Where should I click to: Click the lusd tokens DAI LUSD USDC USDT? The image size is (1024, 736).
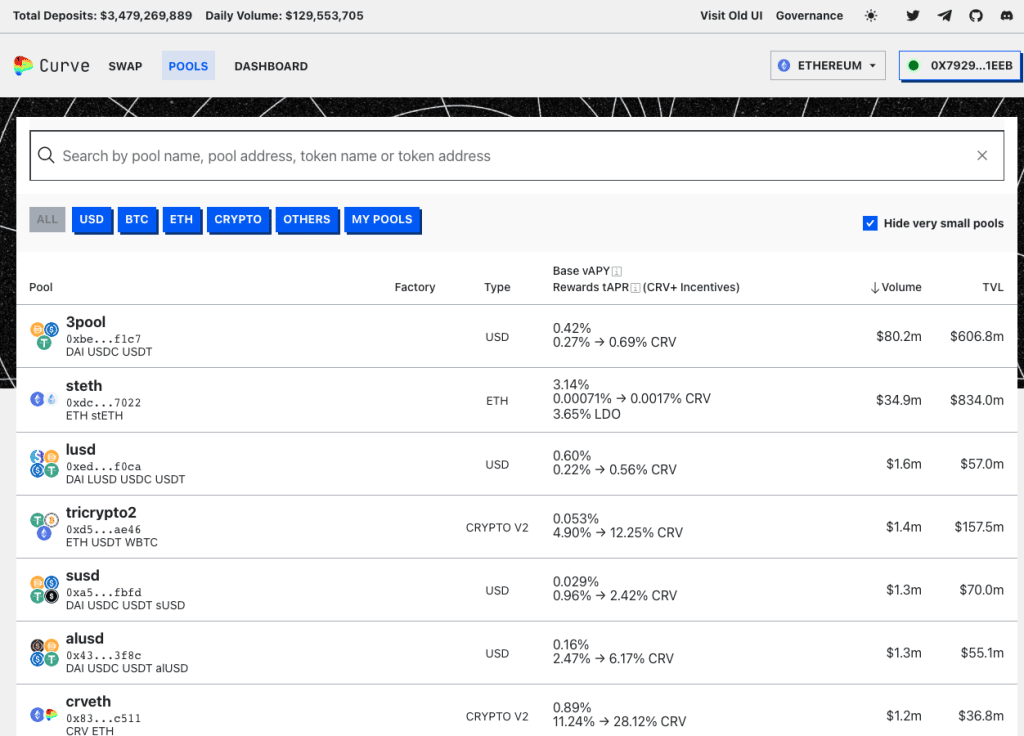click(125, 479)
